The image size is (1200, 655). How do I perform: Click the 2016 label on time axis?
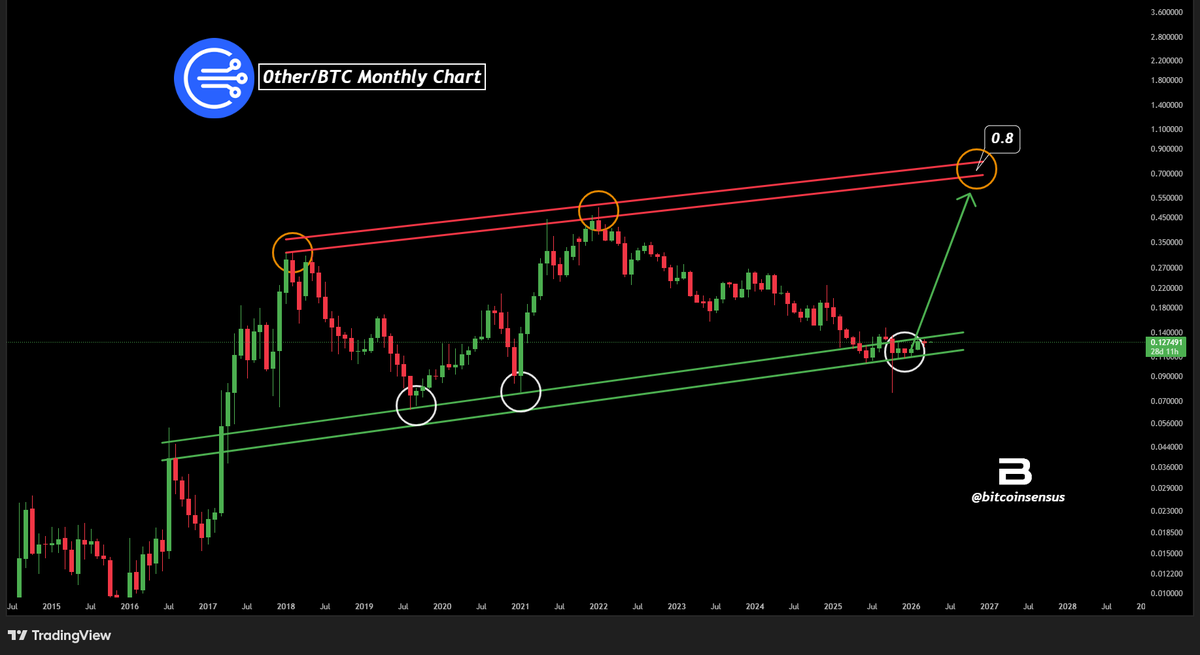click(x=129, y=606)
